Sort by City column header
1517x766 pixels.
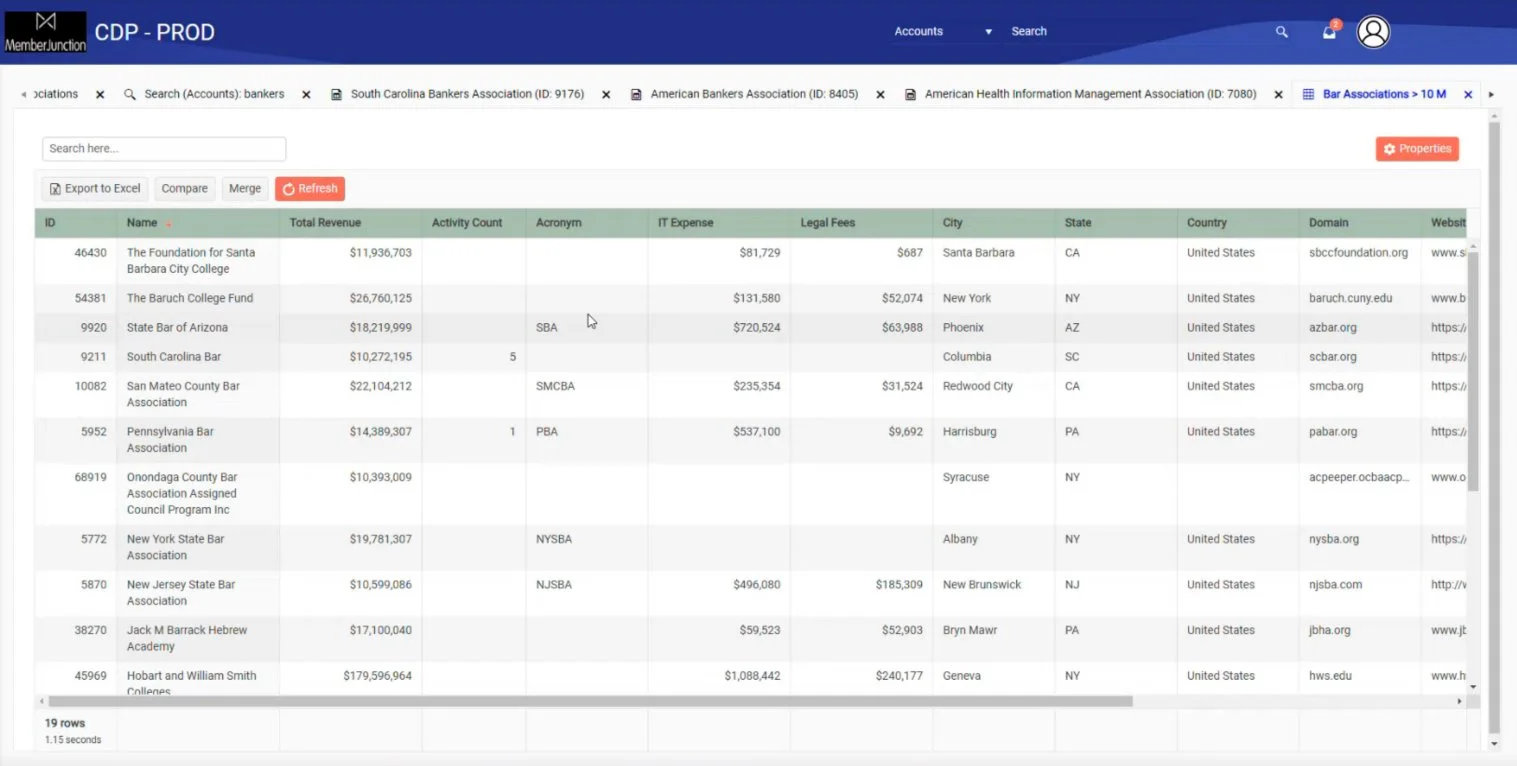[994, 223]
